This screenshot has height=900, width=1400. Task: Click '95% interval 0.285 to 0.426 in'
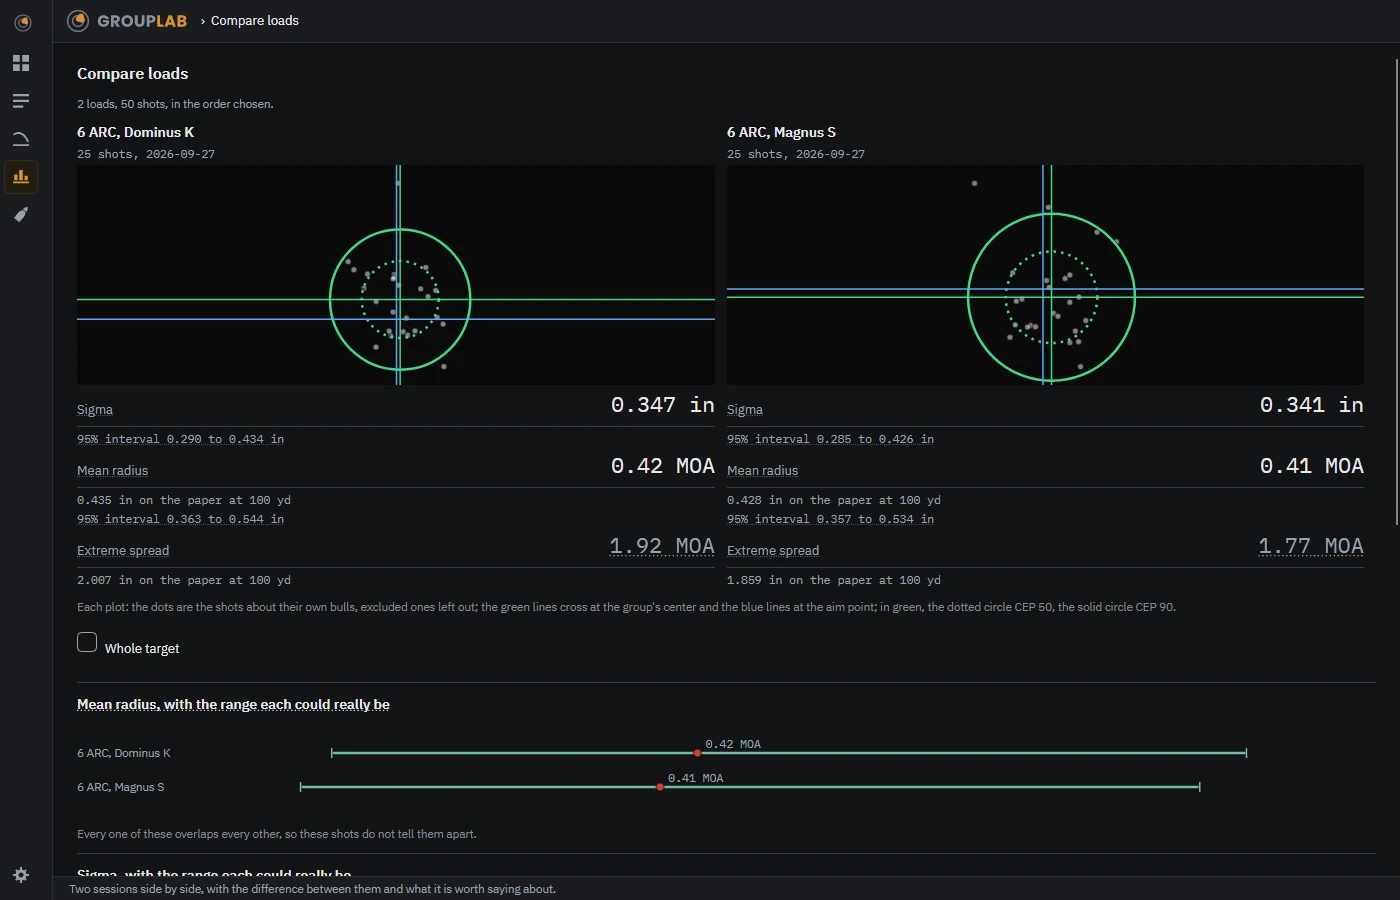tap(830, 439)
